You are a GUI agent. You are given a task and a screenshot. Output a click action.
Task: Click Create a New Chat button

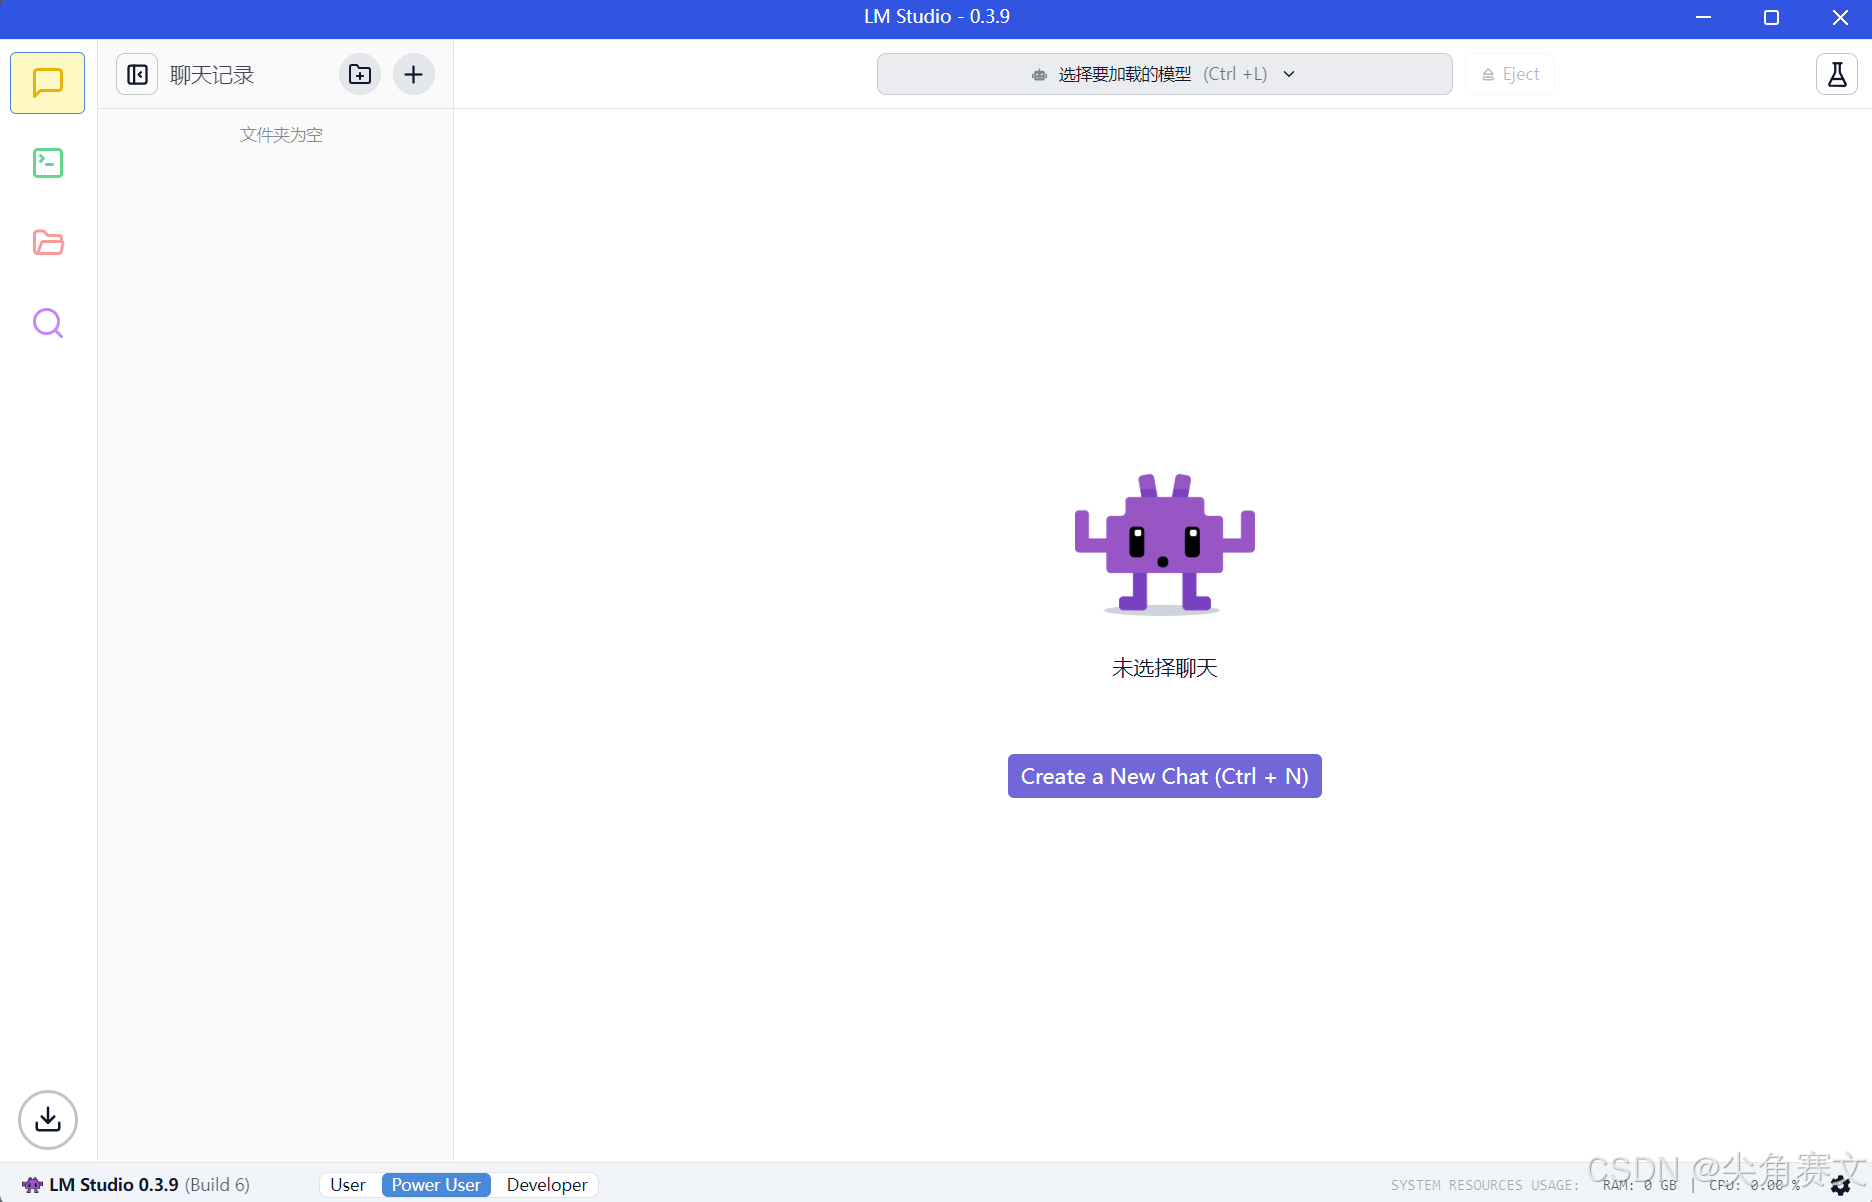(1164, 776)
